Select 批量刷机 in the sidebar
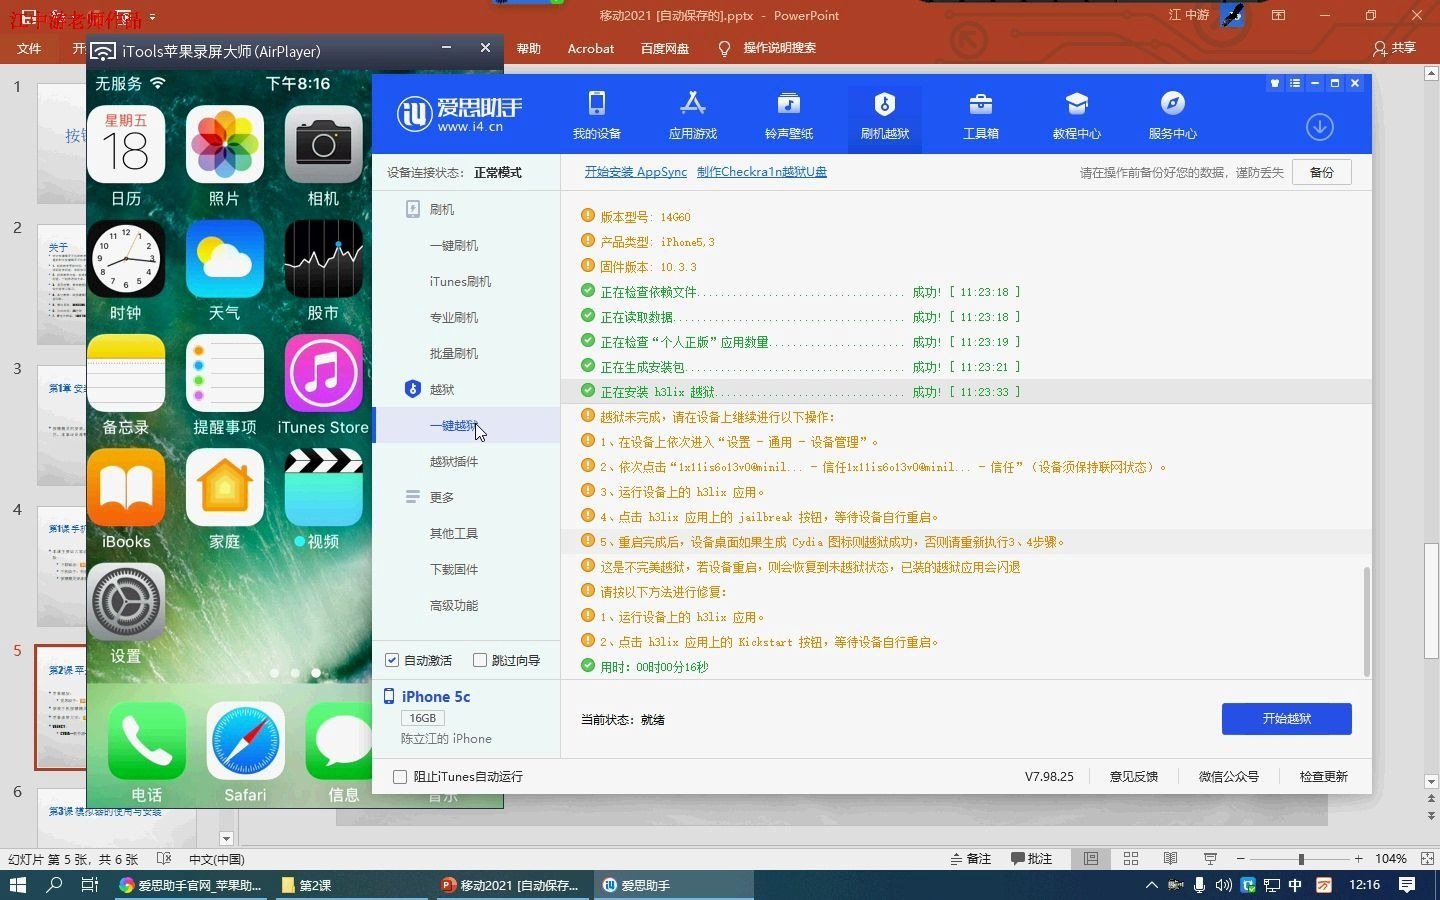The width and height of the screenshot is (1440, 900). tap(454, 354)
